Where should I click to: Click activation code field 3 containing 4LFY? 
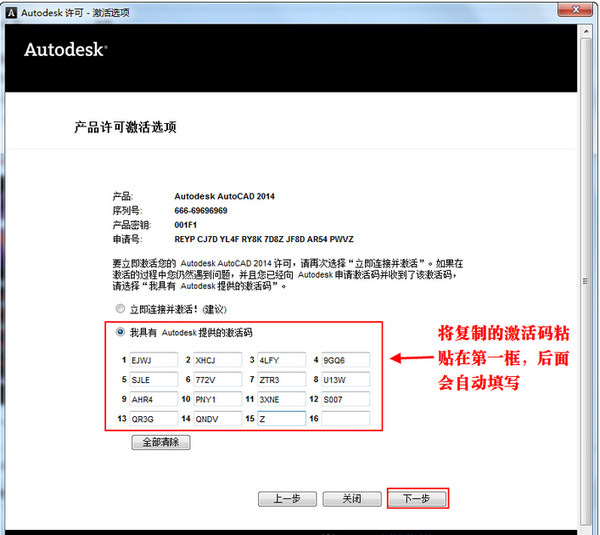(282, 360)
